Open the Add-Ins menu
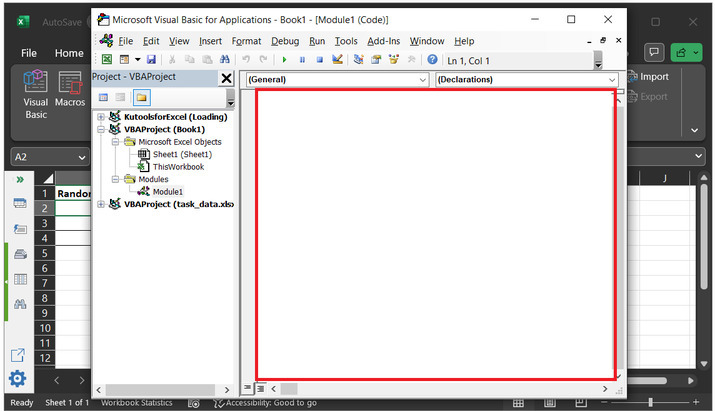 [383, 41]
